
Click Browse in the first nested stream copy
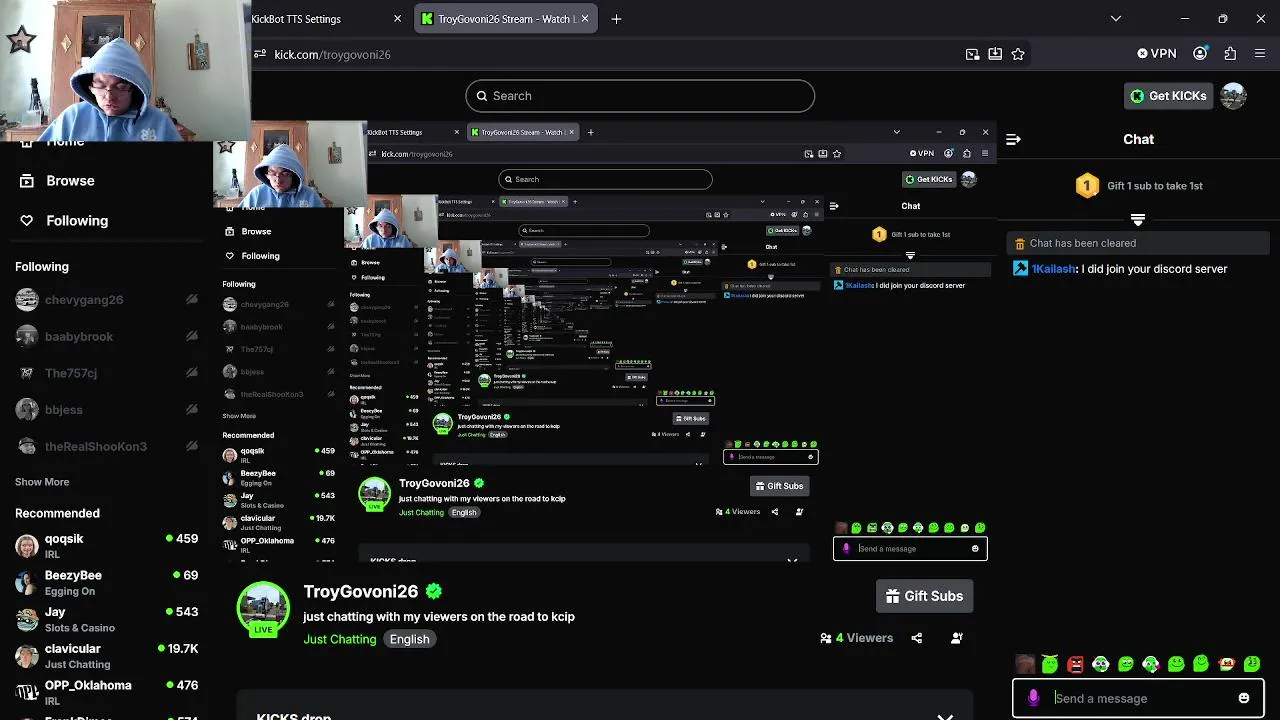point(256,231)
